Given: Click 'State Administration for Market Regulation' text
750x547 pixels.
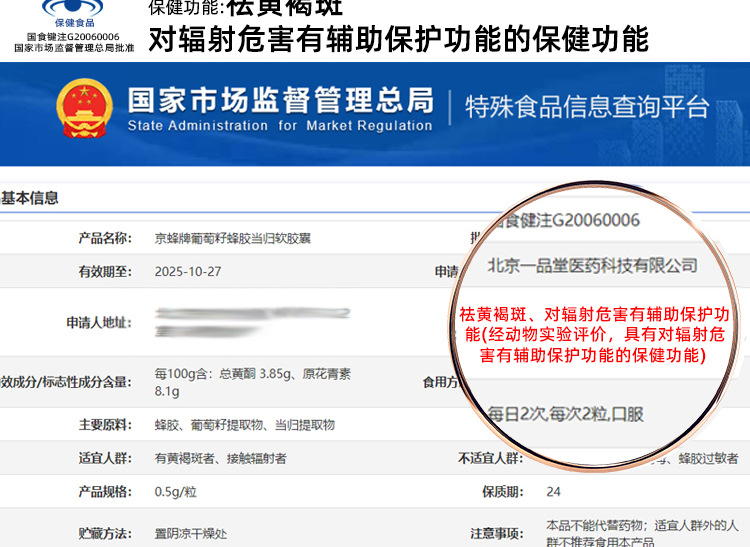Looking at the screenshot, I should pyautogui.click(x=280, y=126).
